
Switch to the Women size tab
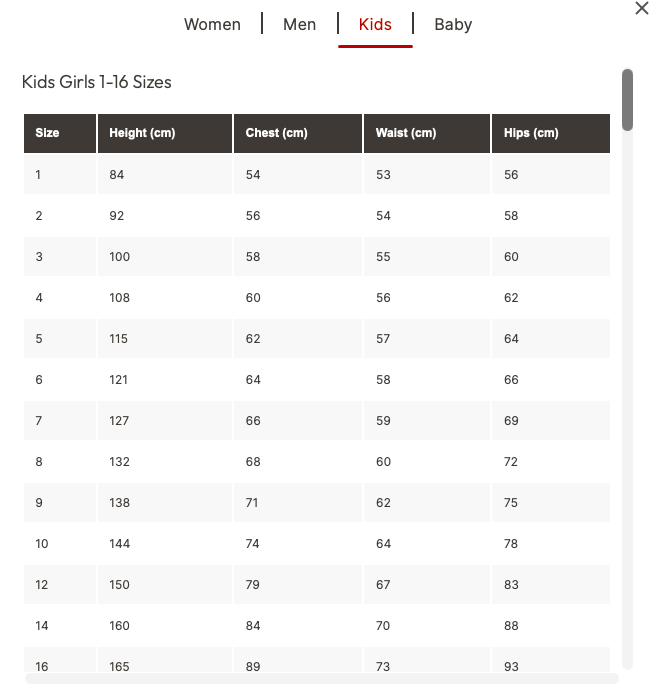212,24
